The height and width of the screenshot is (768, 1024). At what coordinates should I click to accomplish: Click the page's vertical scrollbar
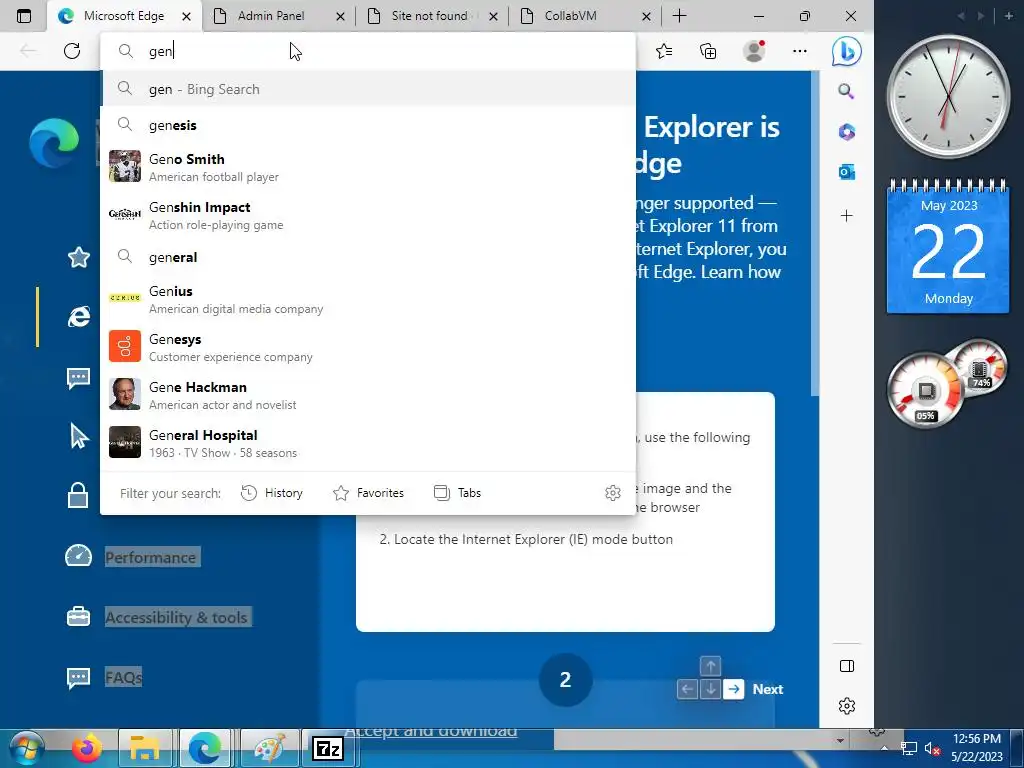click(814, 234)
